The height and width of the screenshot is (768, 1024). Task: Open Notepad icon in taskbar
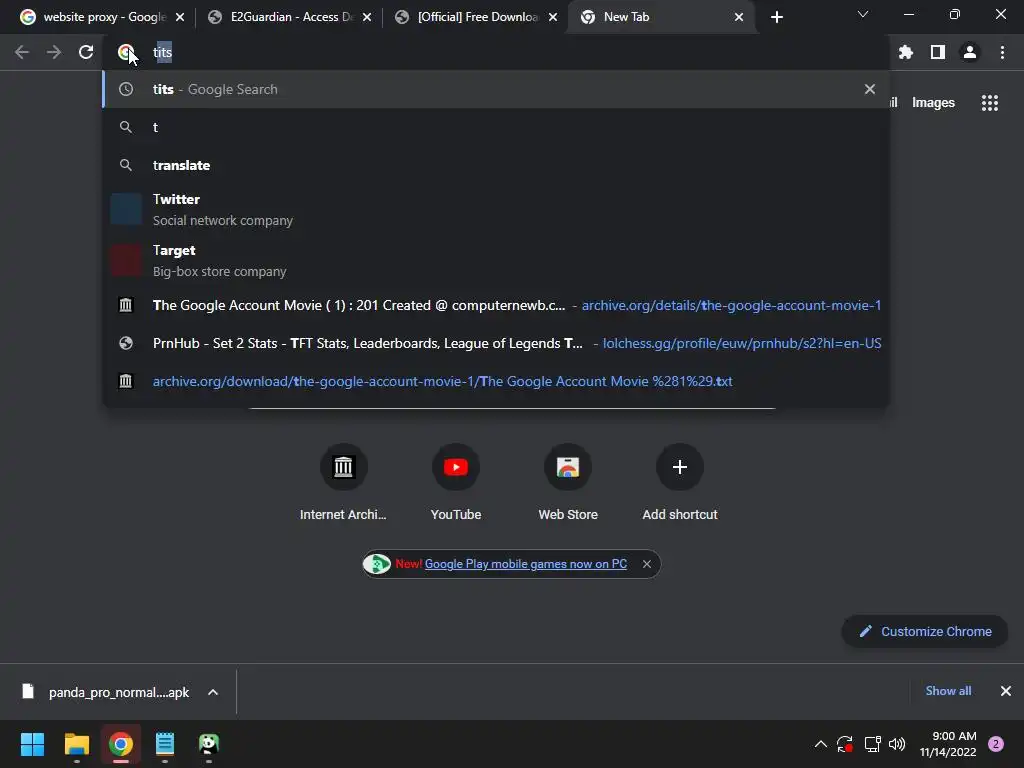[x=165, y=744]
